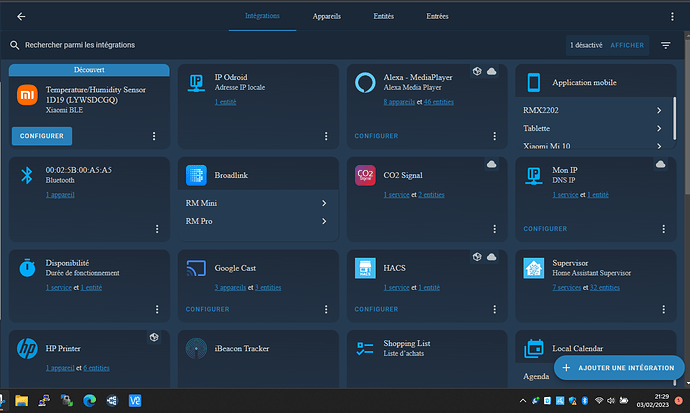Viewport: 690px width, 413px height.
Task: Open Bluetooth card three-dot menu
Action: point(157,229)
